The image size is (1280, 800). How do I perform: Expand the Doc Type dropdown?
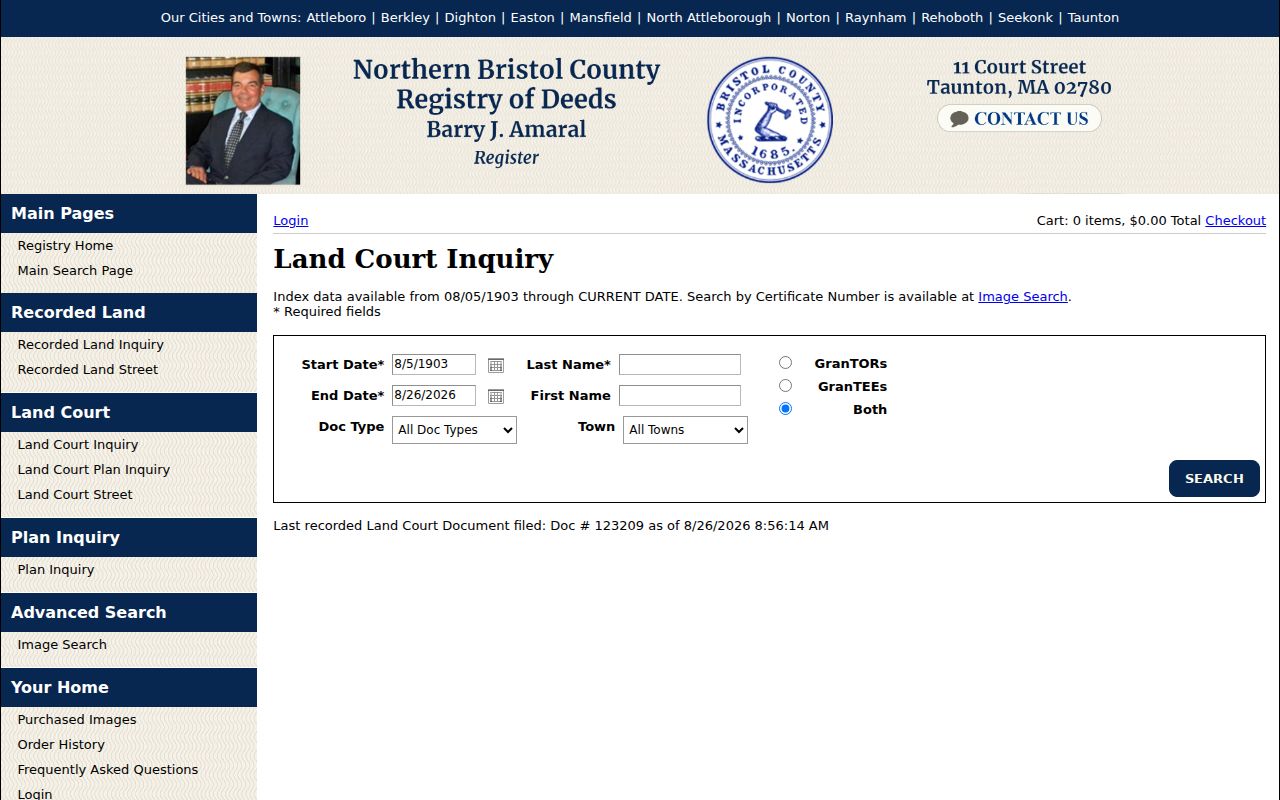[454, 430]
